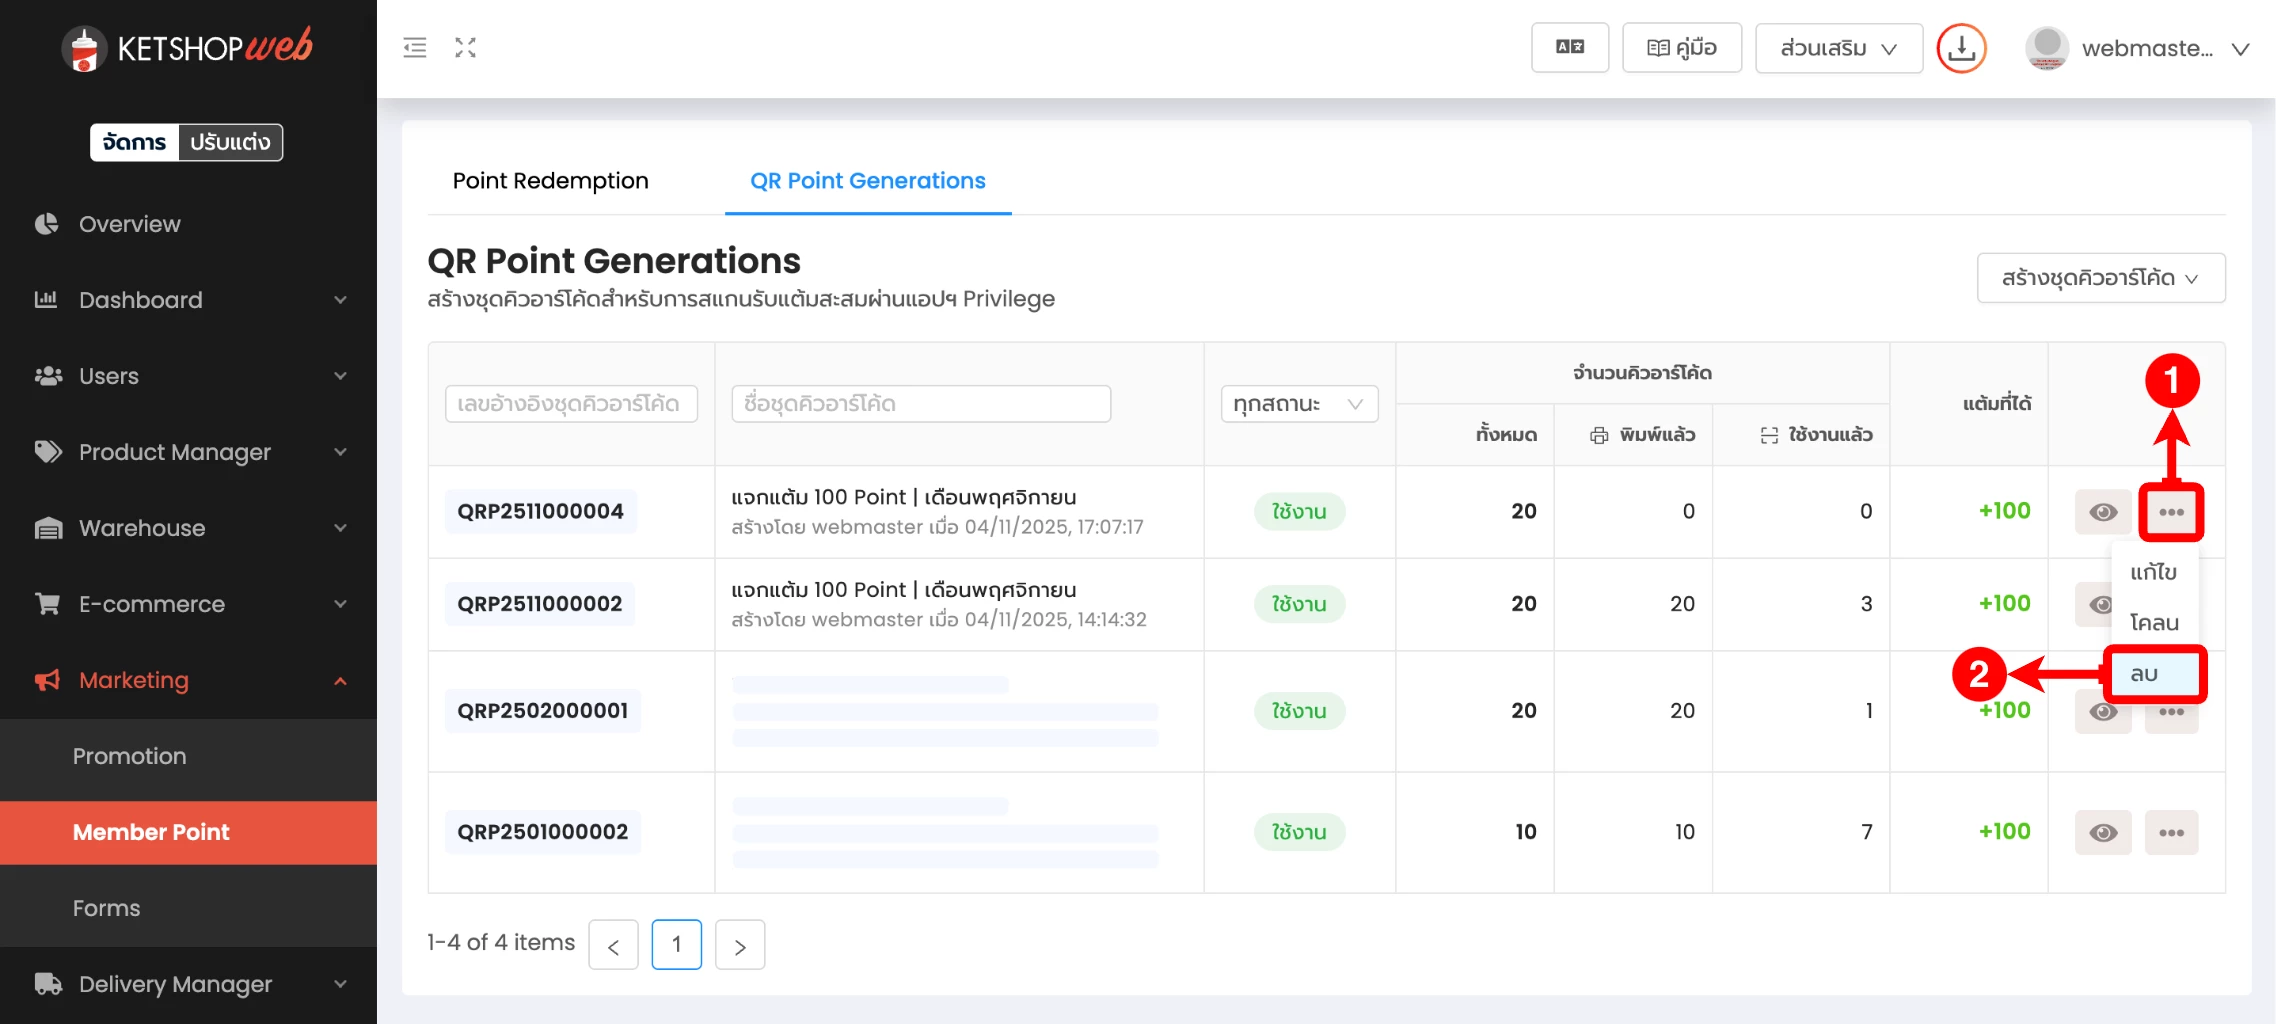This screenshot has width=2276, height=1024.
Task: Click the red download circle icon
Action: (x=1961, y=48)
